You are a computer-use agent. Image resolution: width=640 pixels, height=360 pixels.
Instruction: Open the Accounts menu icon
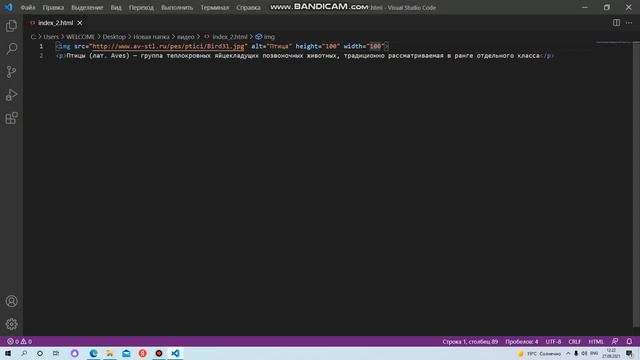pyautogui.click(x=11, y=301)
